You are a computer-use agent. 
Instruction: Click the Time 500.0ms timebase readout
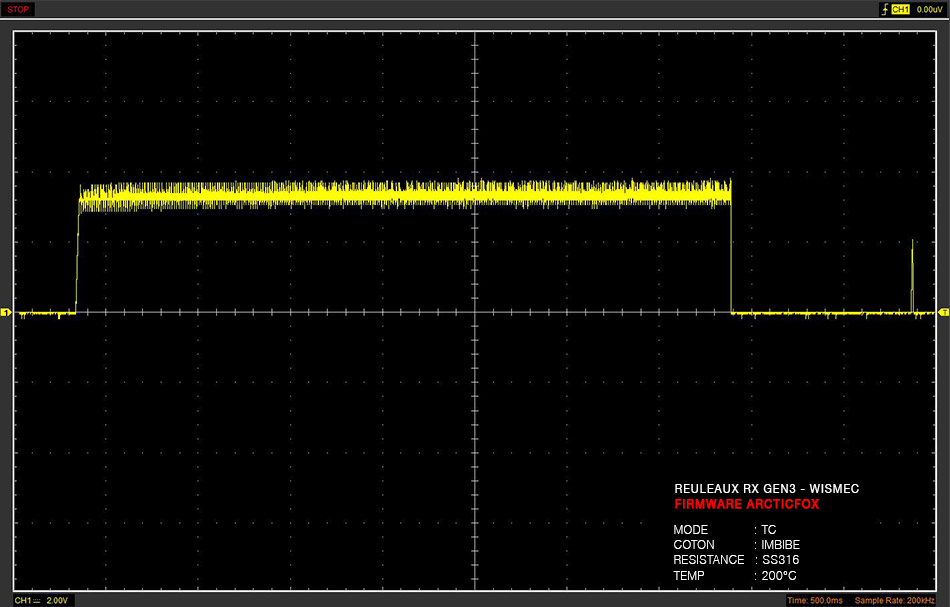tap(814, 600)
